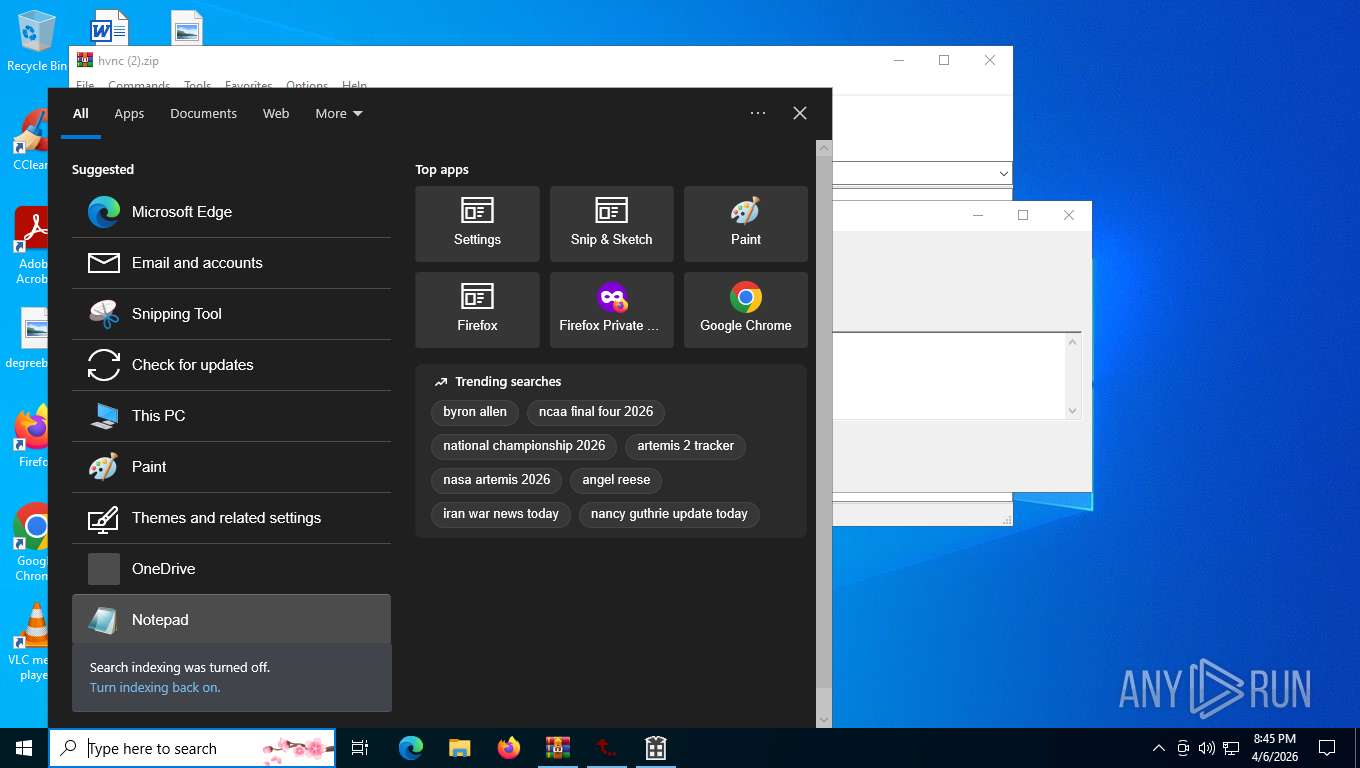
Task: Click search panel scrollbar down arrow
Action: 824,719
